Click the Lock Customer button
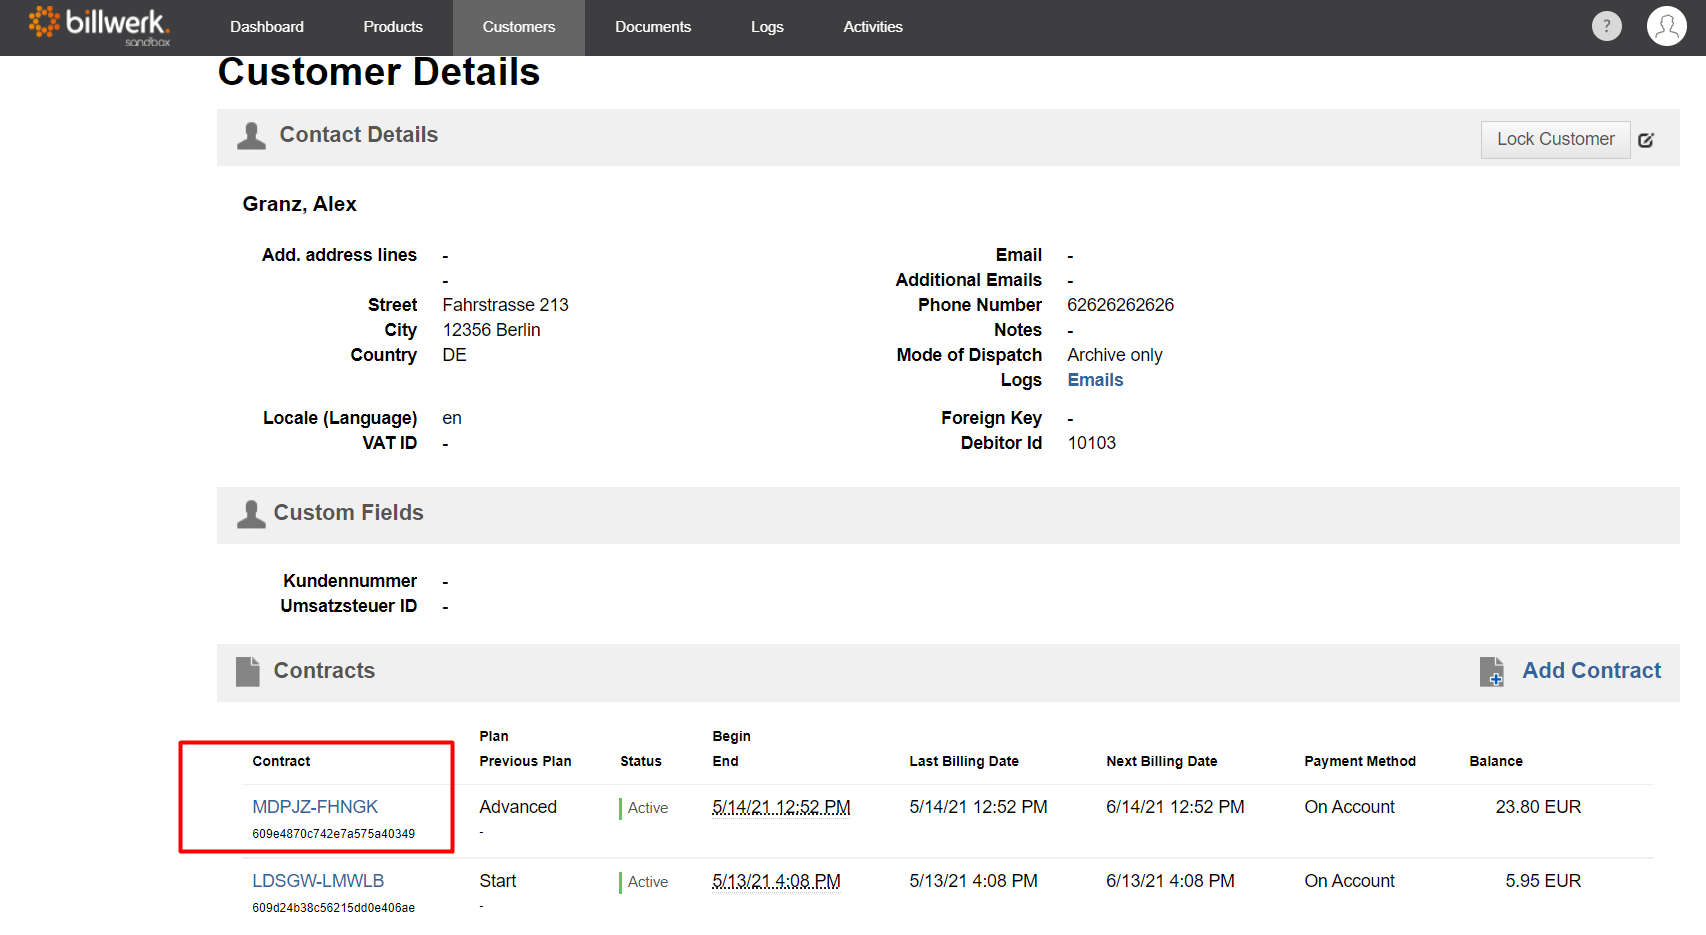This screenshot has height=935, width=1706. point(1555,140)
